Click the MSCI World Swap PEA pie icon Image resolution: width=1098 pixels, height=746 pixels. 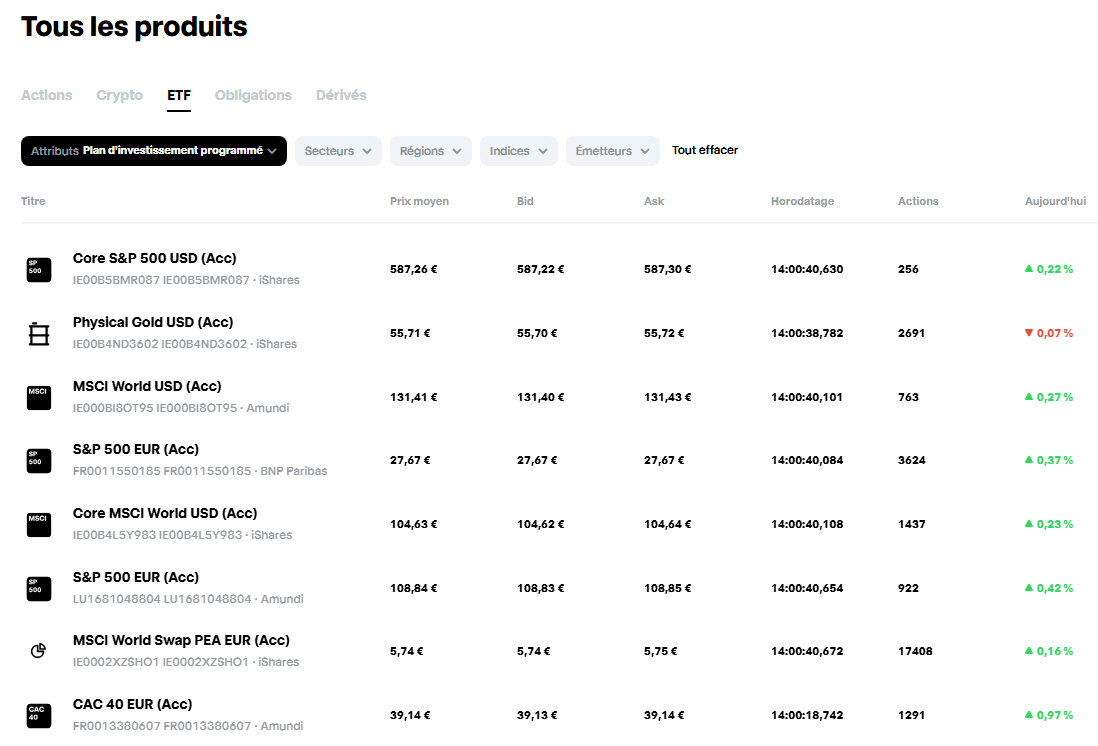[x=38, y=651]
